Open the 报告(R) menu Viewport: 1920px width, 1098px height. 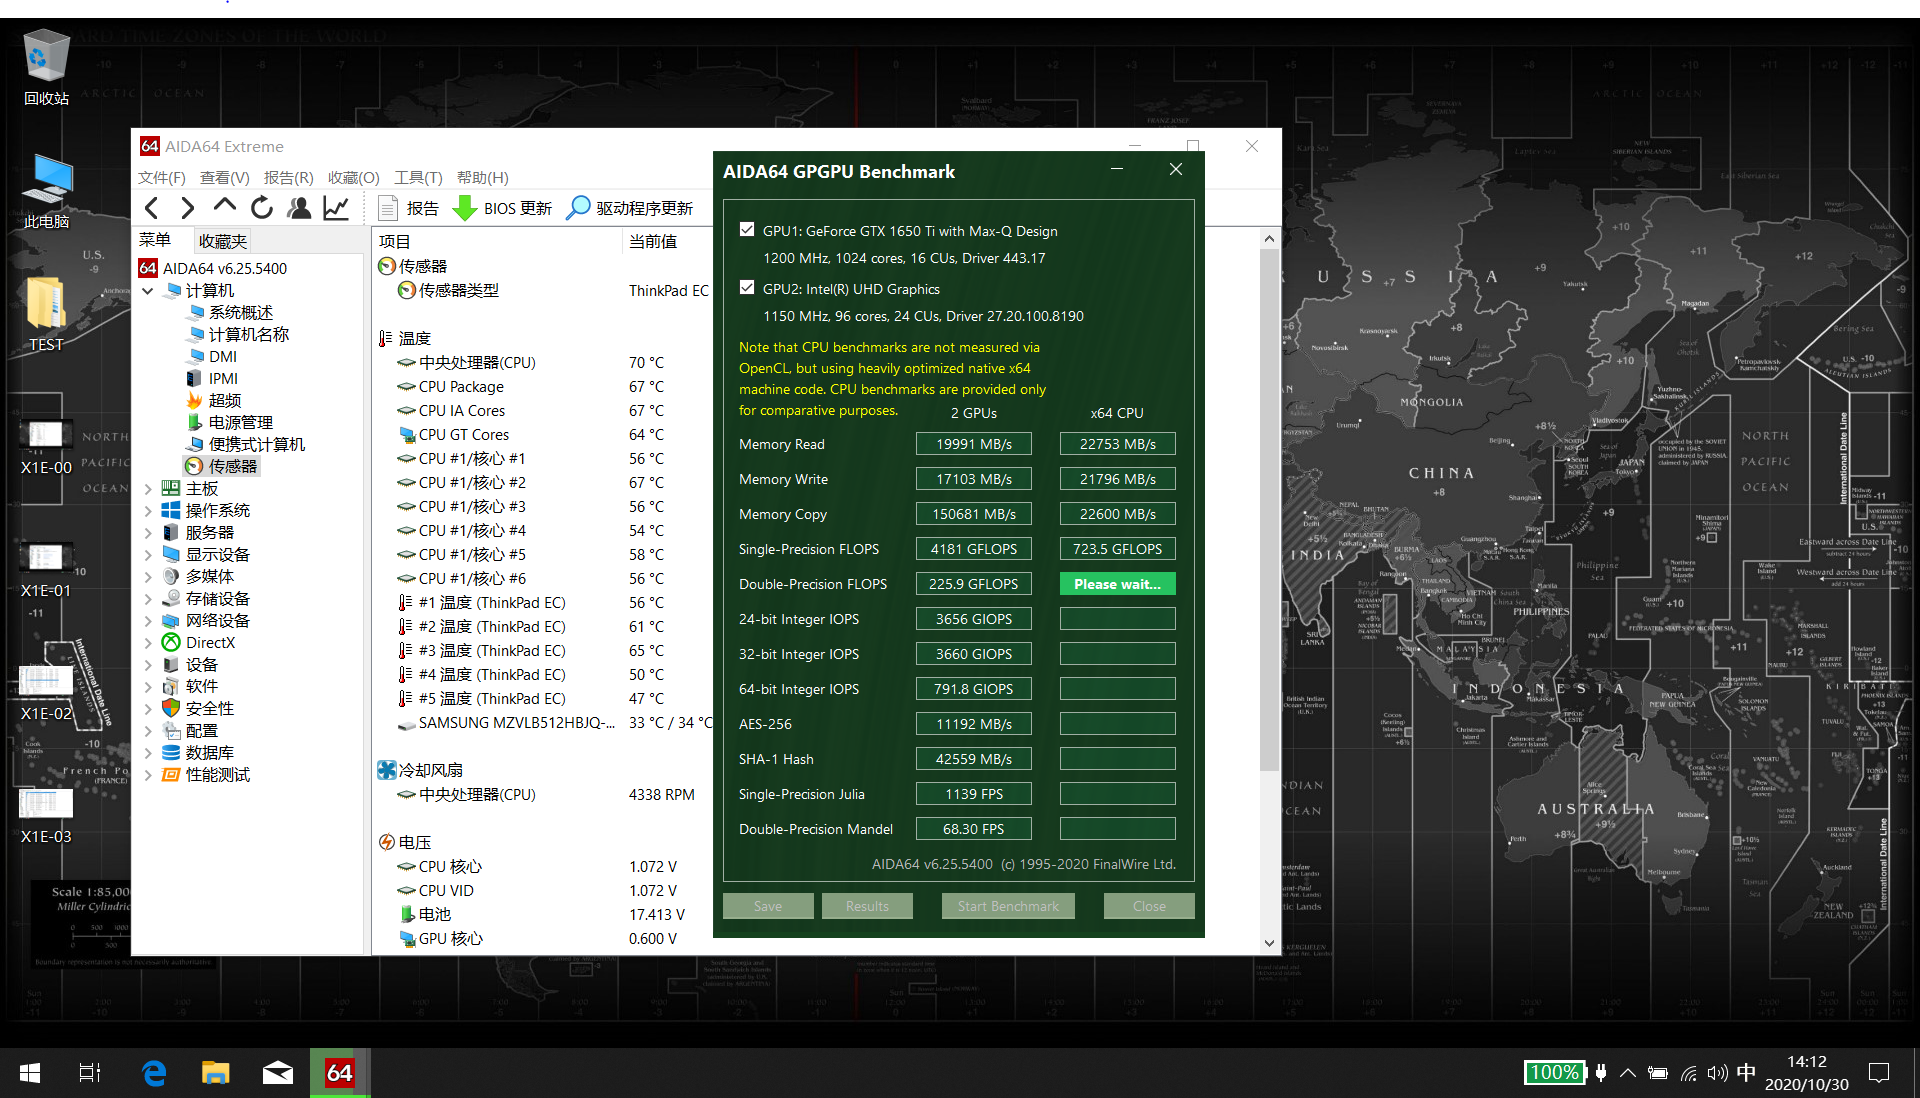[x=289, y=177]
